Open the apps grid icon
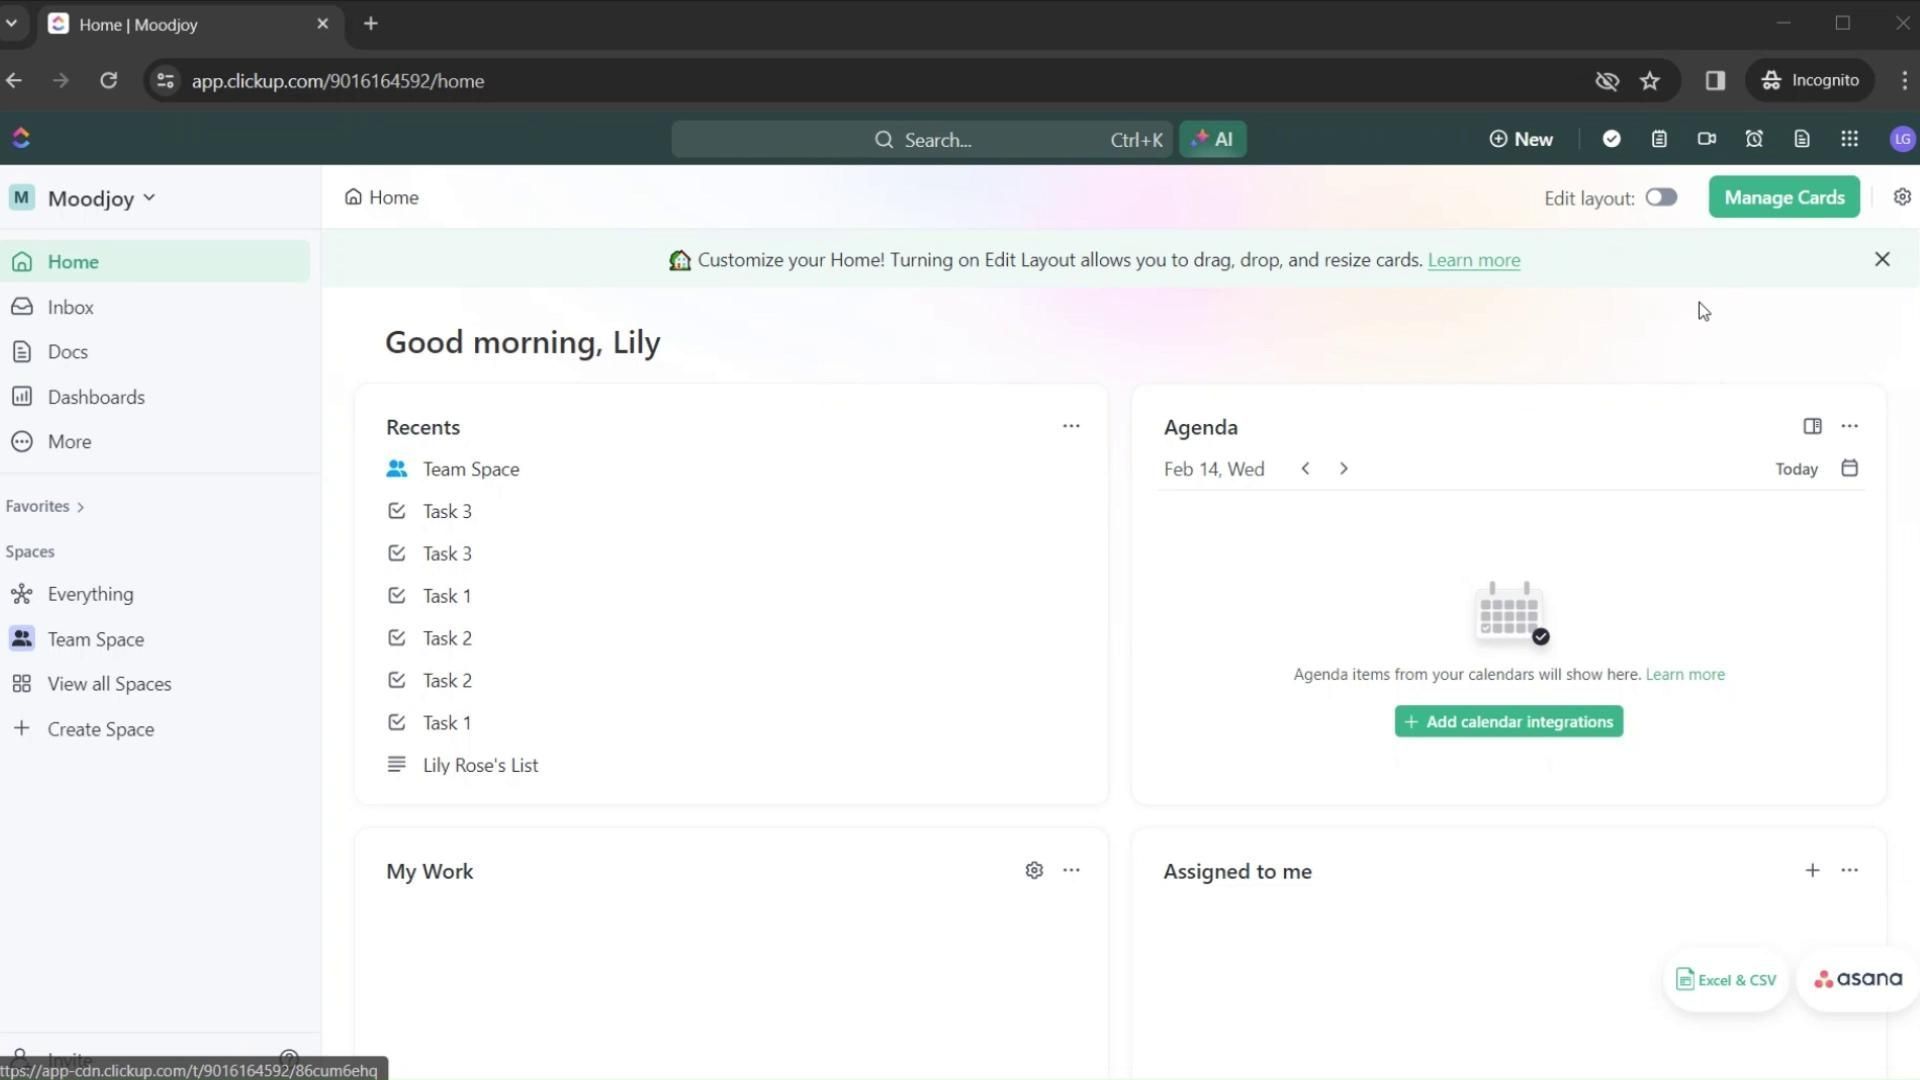Viewport: 1920px width, 1080px height. [1849, 139]
